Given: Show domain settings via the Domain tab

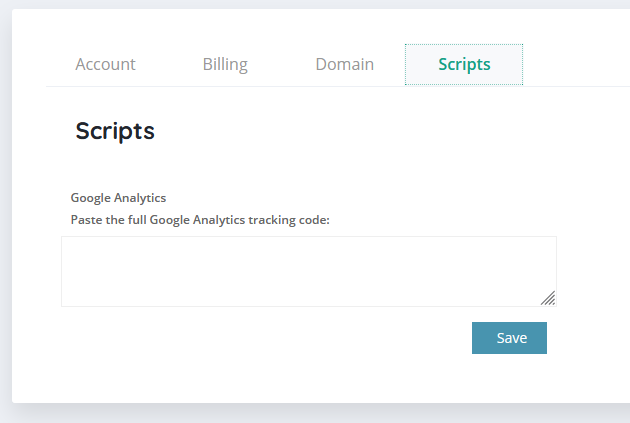Looking at the screenshot, I should tap(344, 65).
